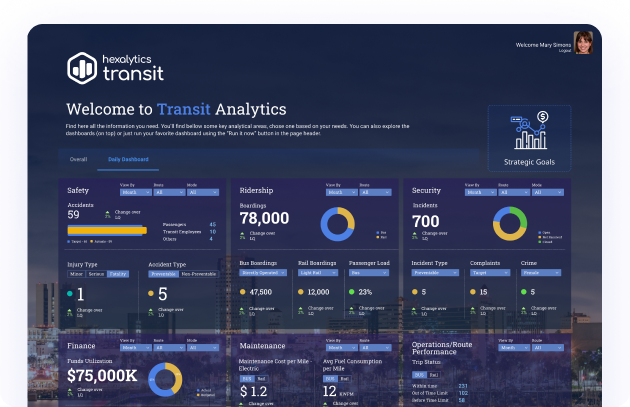Select Minor injury type toggle
630x407 pixels.
coord(76,272)
